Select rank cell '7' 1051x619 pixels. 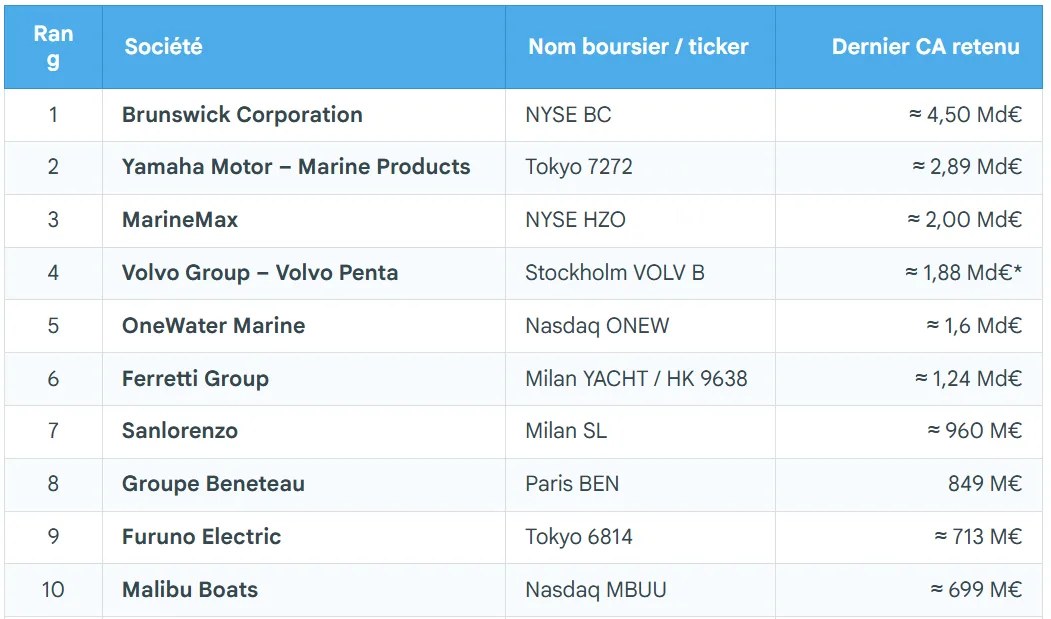(x=54, y=431)
